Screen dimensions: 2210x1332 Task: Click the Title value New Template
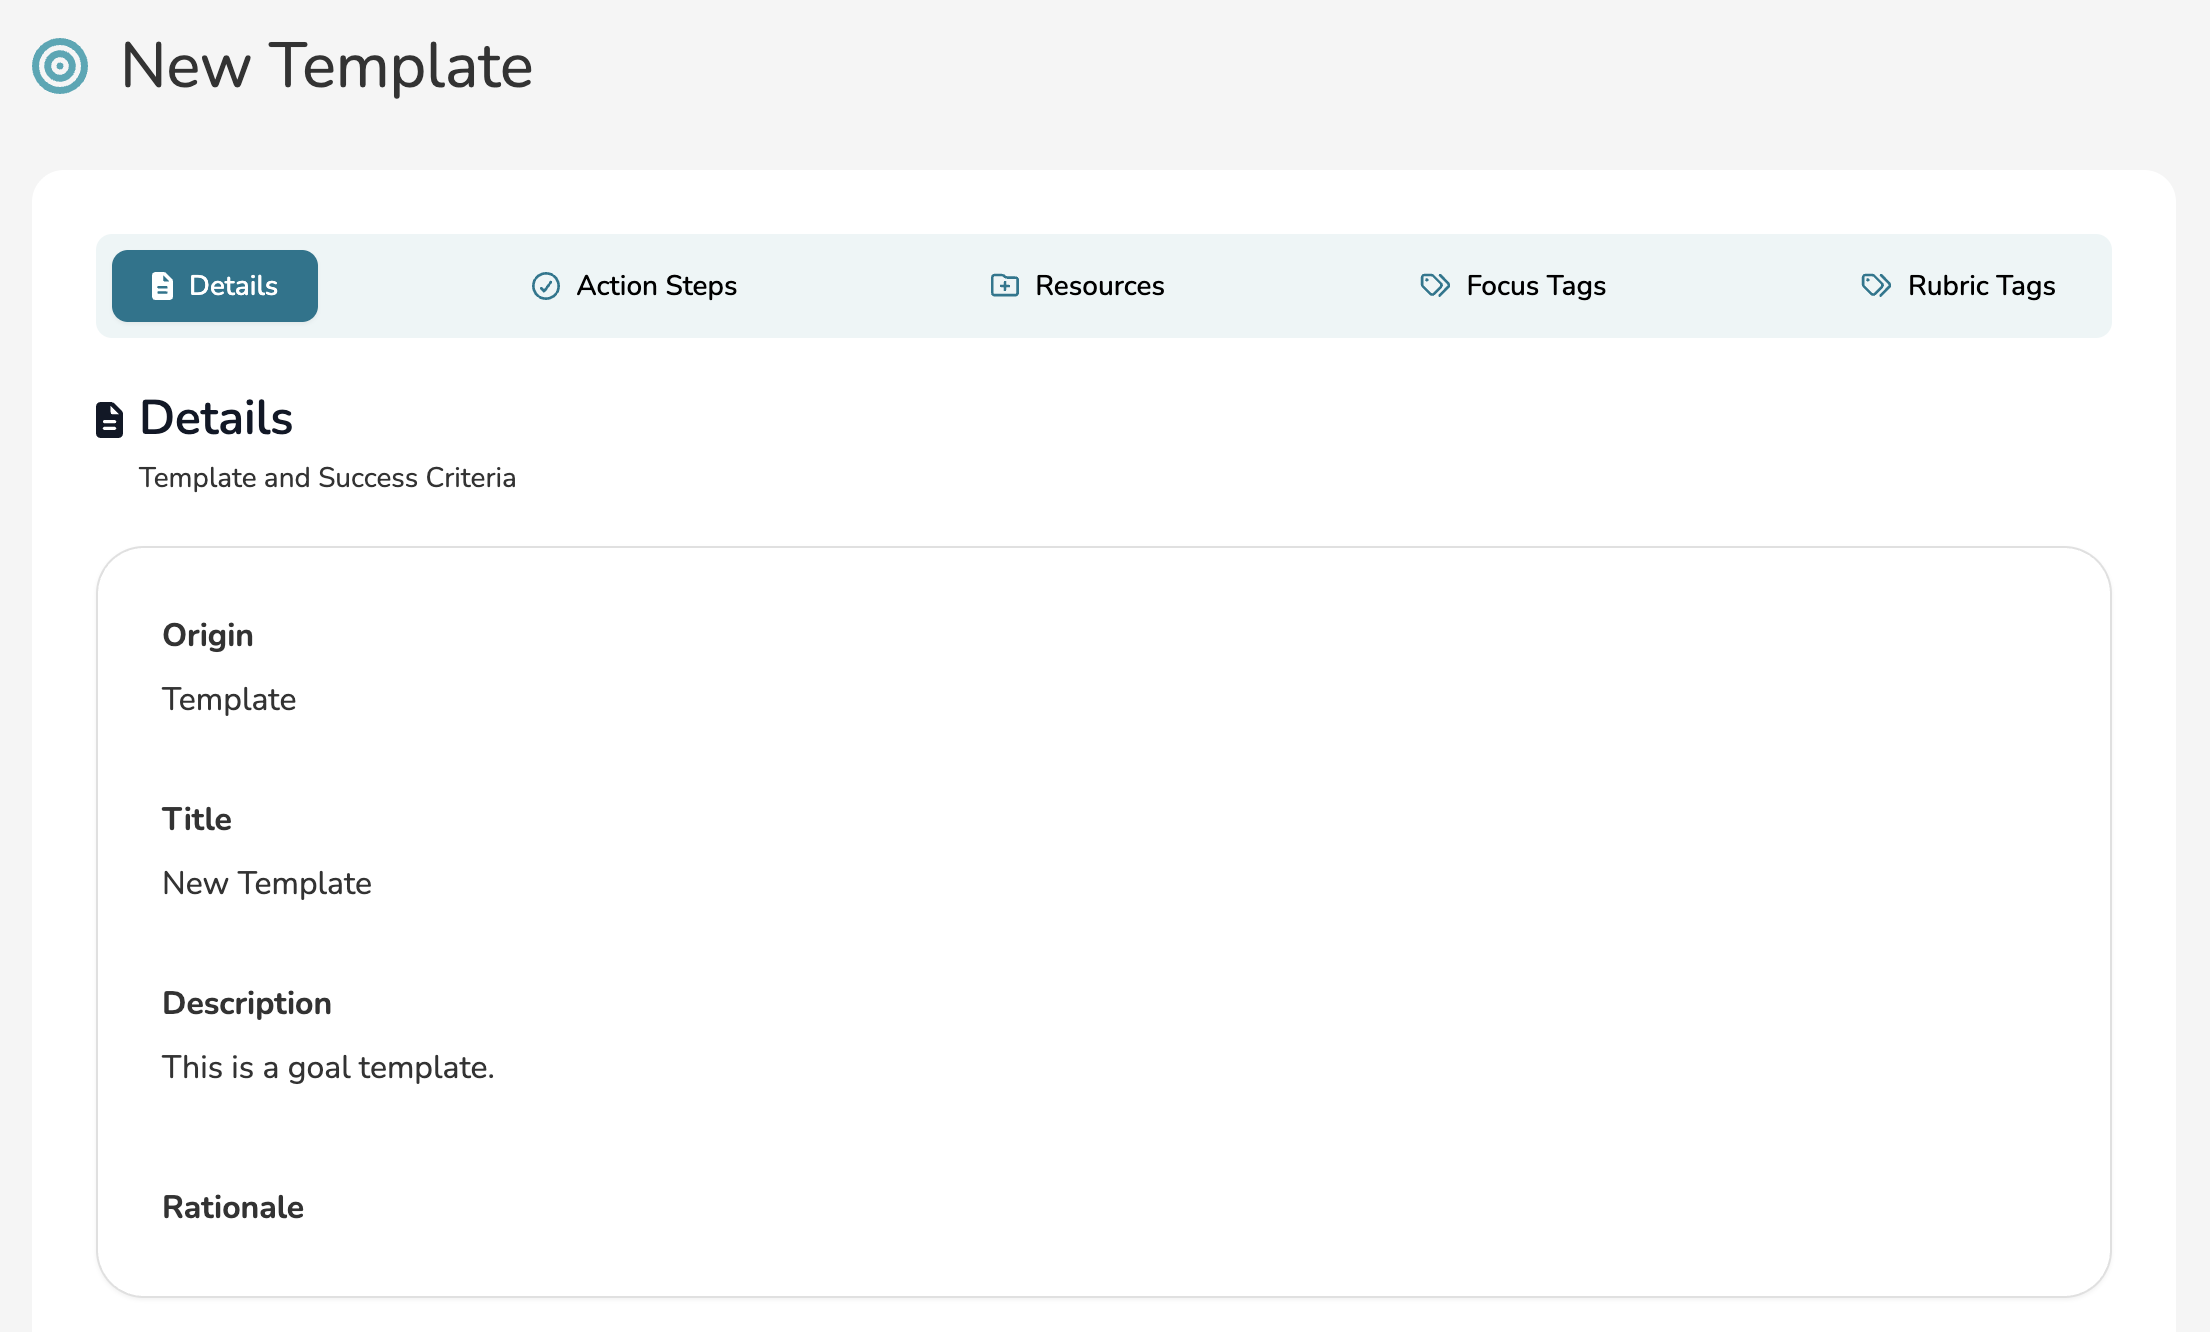267,883
